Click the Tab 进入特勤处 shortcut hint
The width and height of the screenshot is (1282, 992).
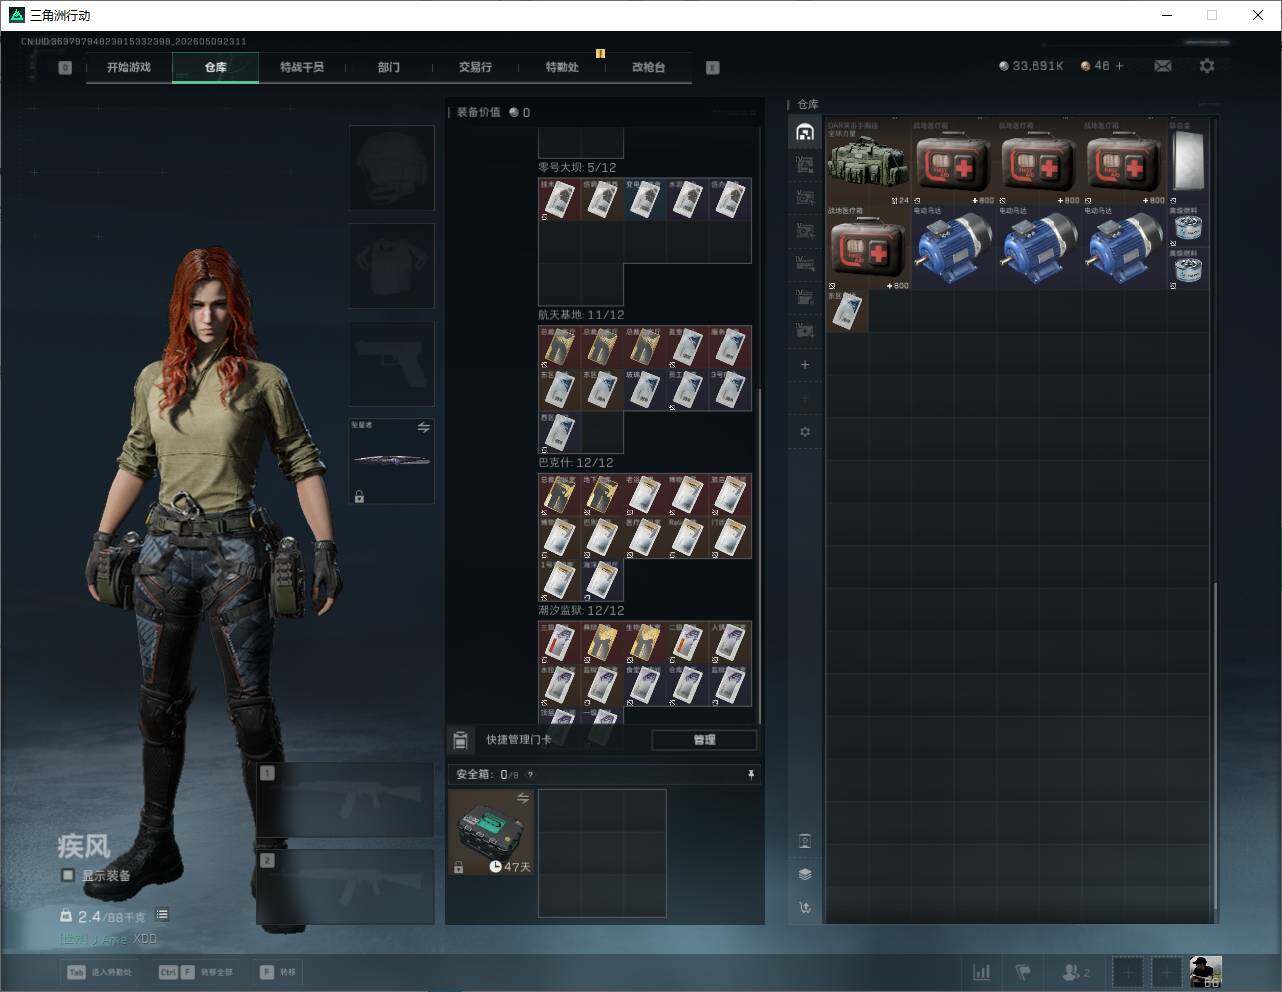(98, 972)
